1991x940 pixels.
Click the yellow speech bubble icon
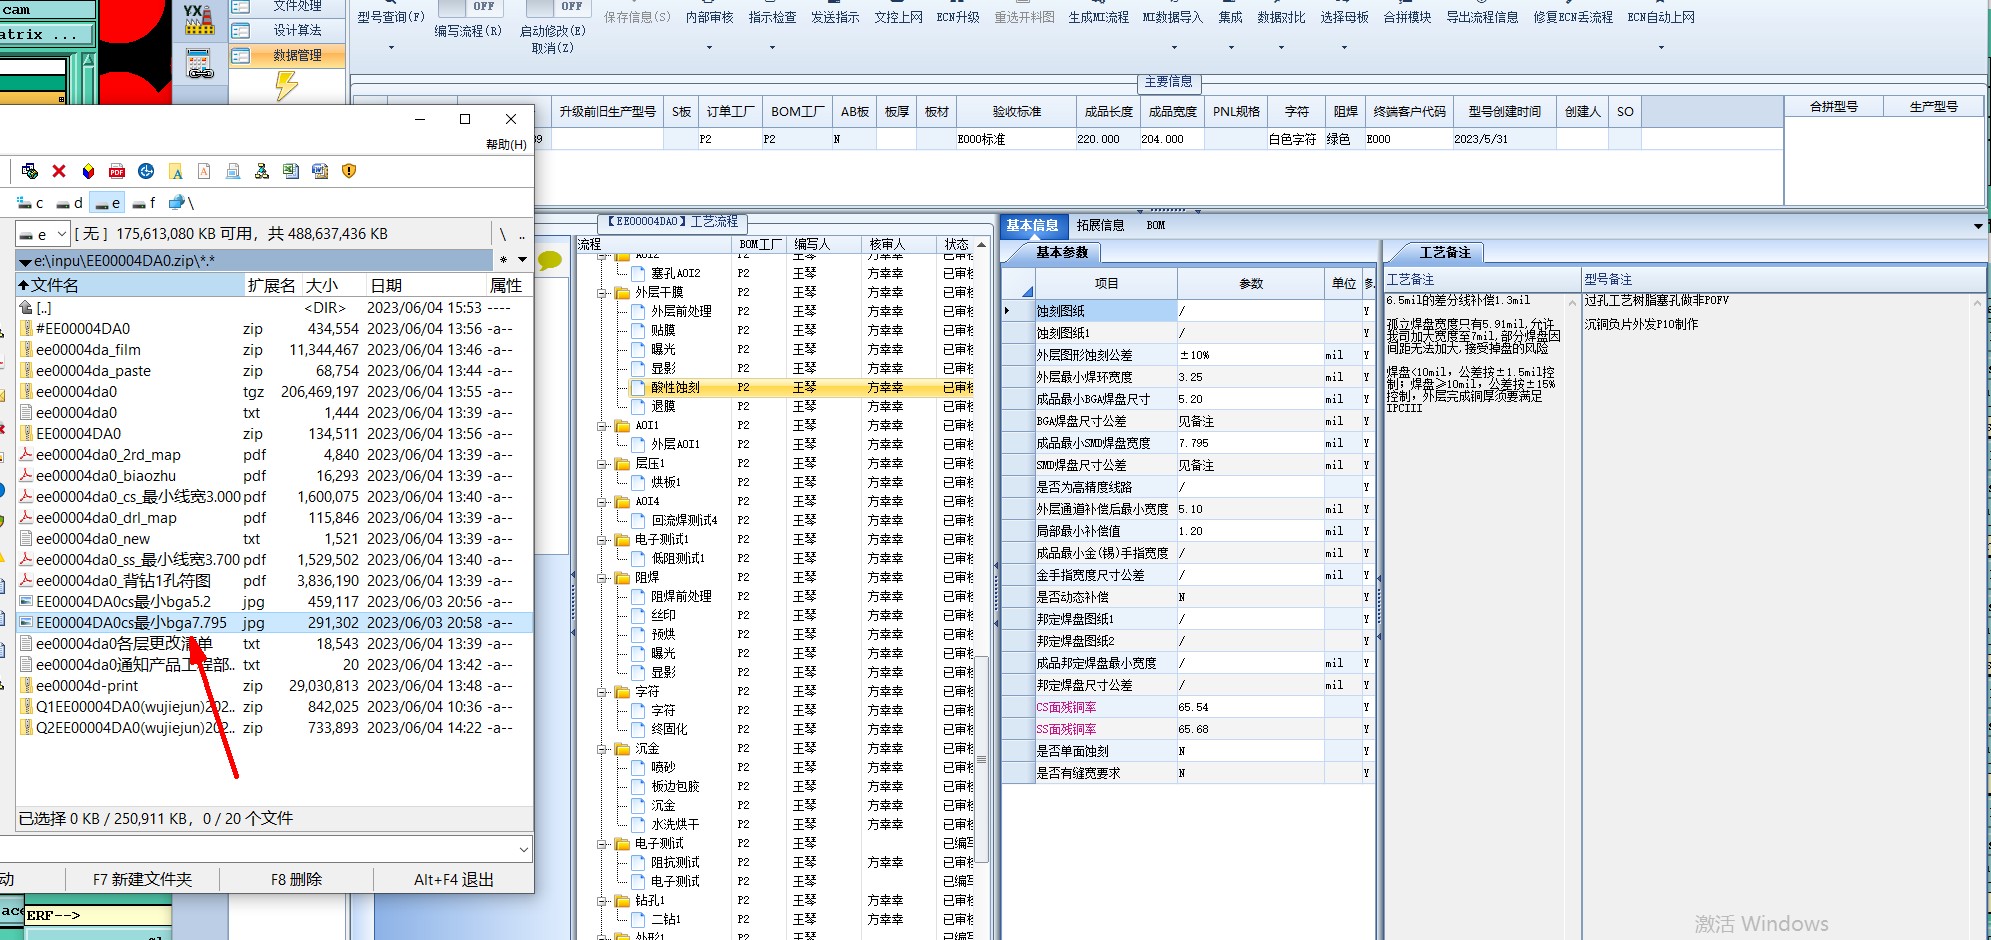pyautogui.click(x=550, y=261)
